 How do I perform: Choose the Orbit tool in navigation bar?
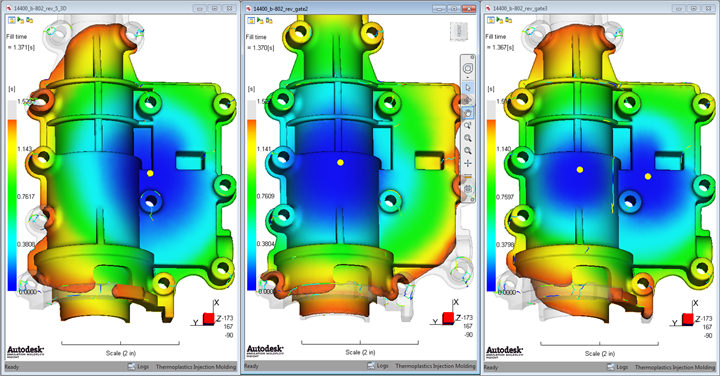(467, 100)
